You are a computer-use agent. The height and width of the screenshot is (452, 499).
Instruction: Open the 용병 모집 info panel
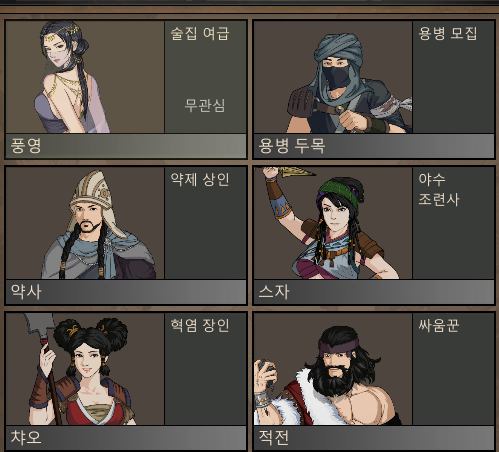453,77
